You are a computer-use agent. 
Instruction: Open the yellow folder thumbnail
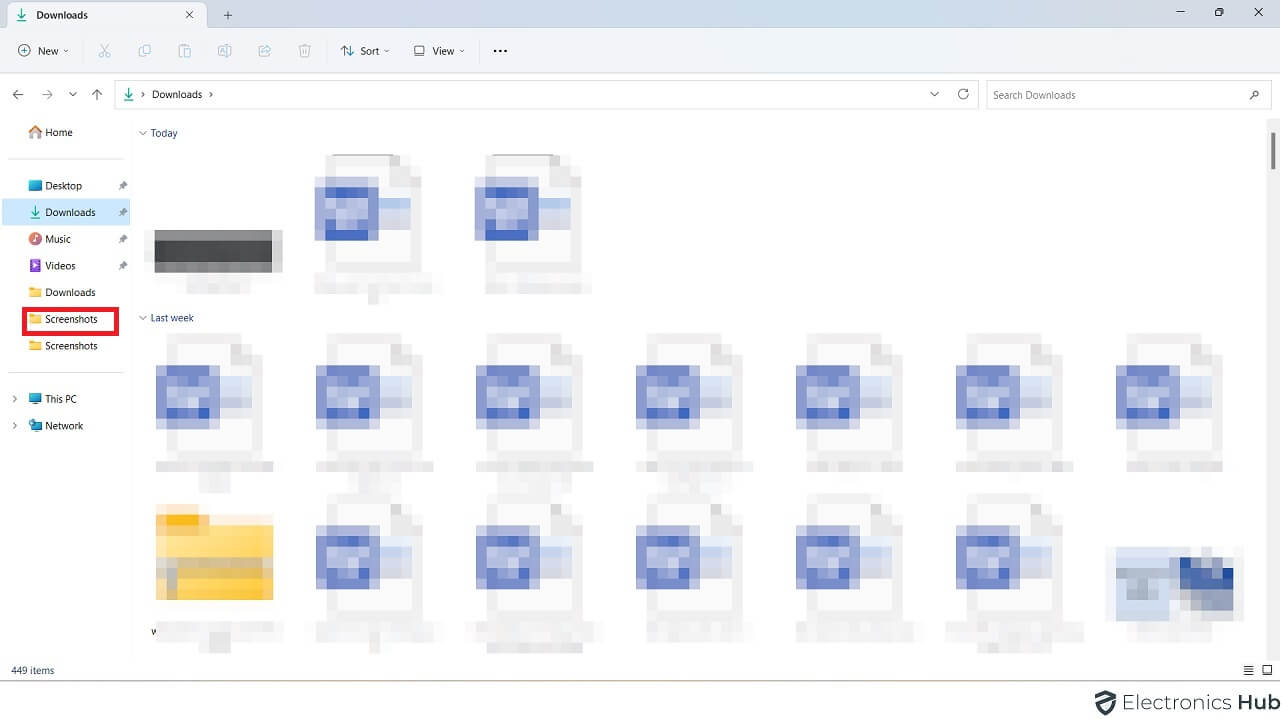coord(214,555)
